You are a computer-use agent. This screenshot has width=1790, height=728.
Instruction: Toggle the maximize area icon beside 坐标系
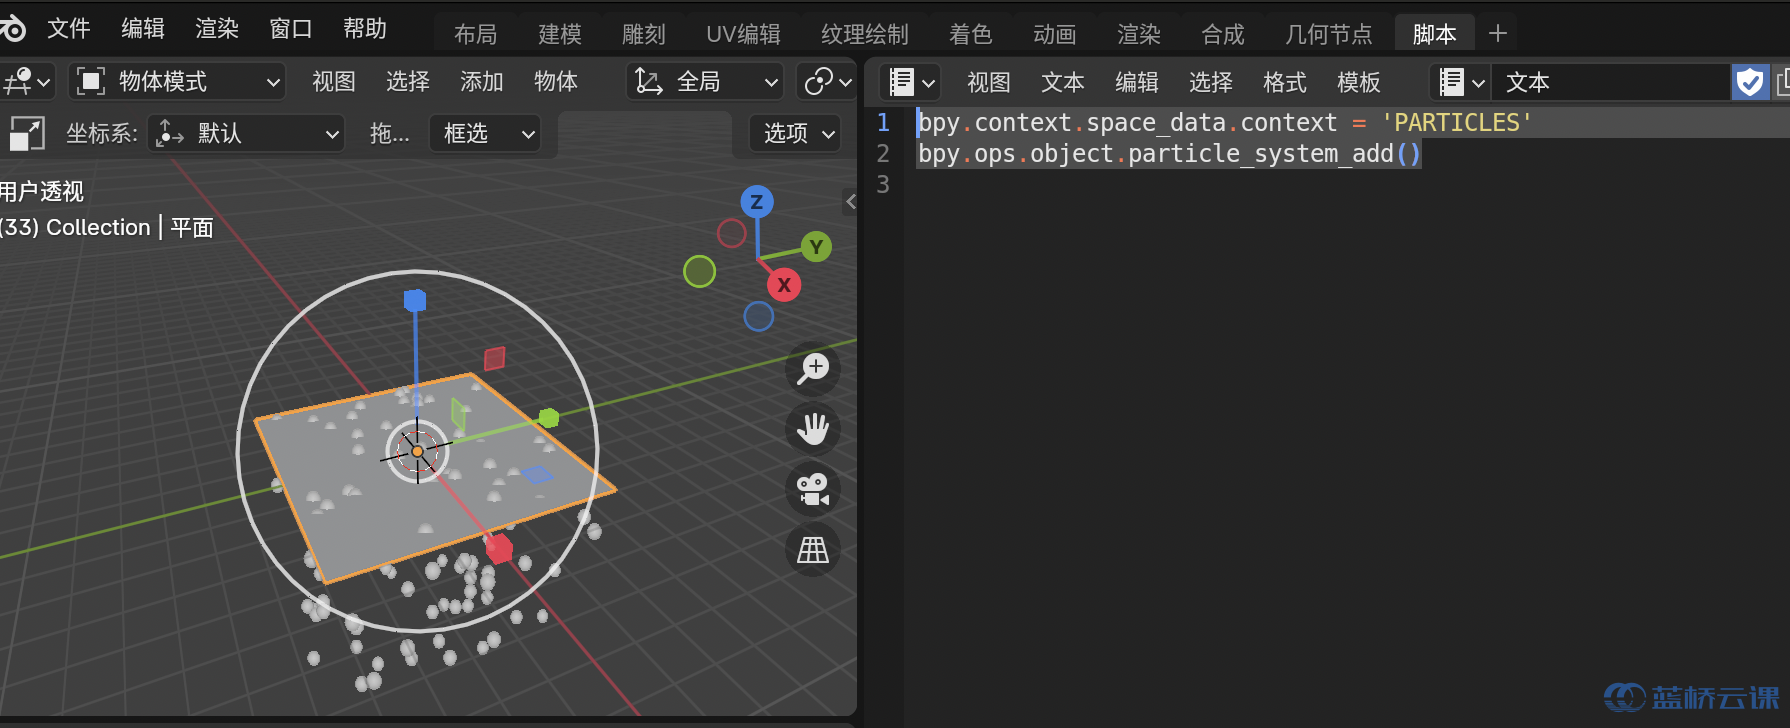(27, 133)
